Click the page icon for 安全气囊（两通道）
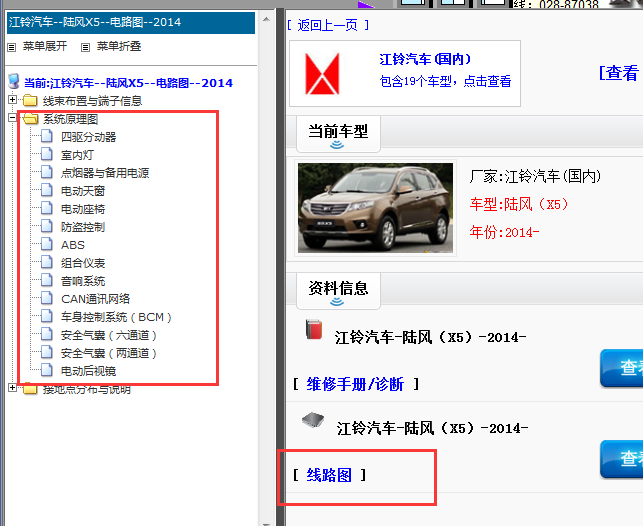 click(47, 353)
